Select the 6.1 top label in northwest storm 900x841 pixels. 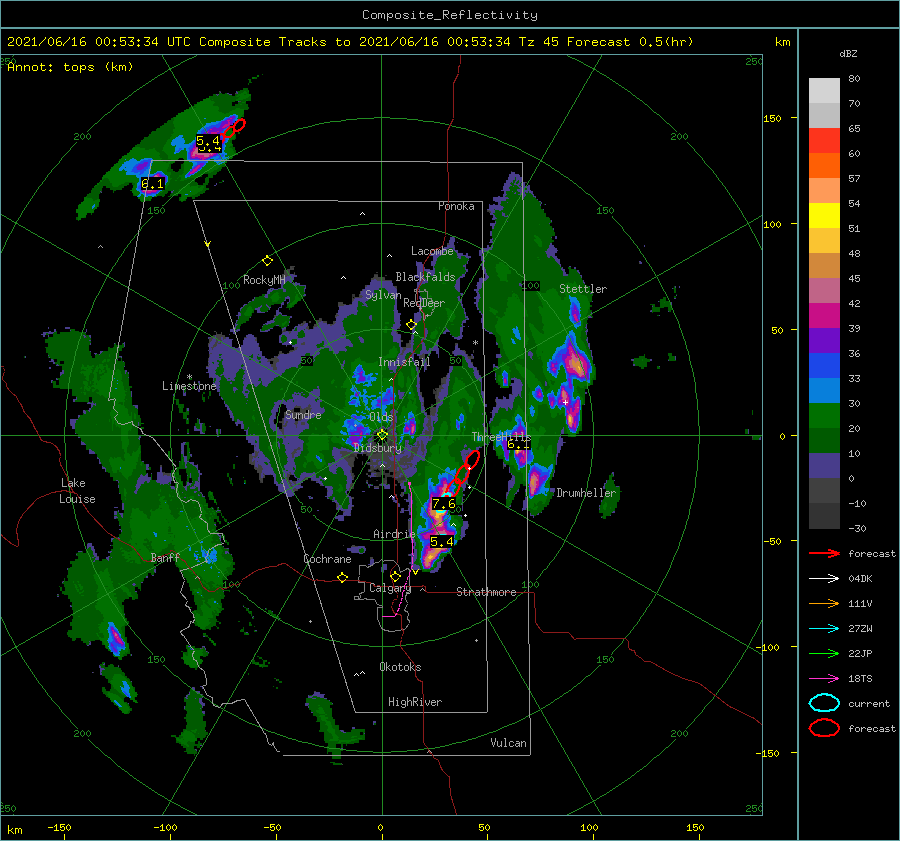[x=153, y=184]
